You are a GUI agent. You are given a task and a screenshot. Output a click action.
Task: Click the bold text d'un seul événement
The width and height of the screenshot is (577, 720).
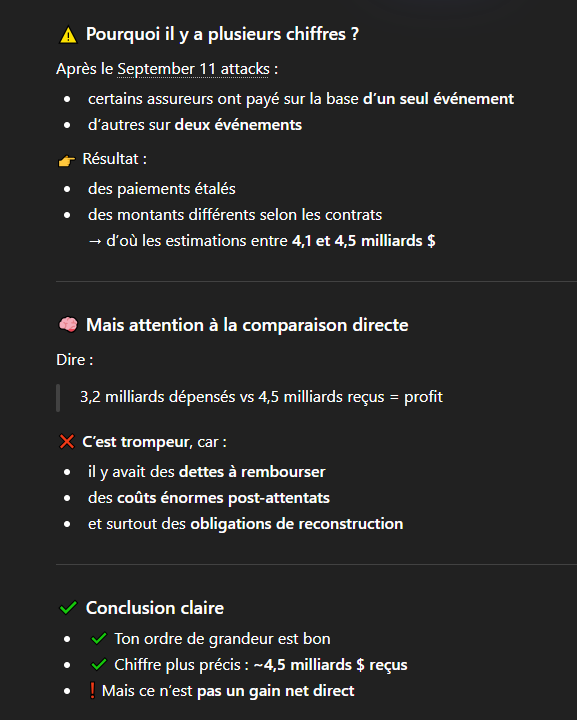pos(438,99)
